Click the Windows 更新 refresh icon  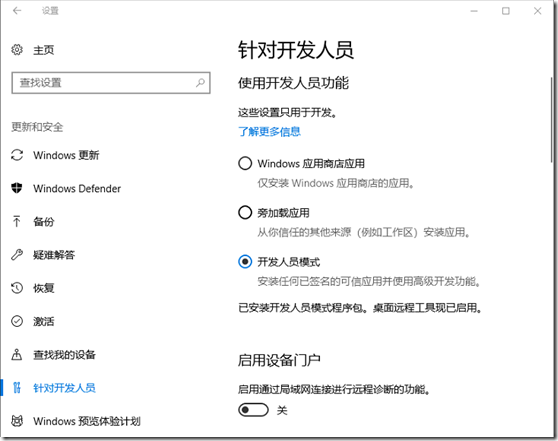coord(17,155)
